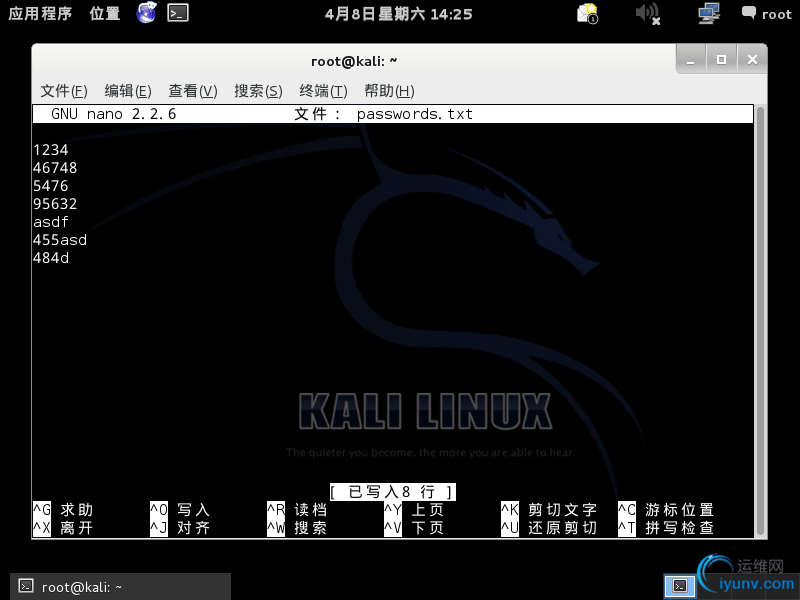The height and width of the screenshot is (600, 800).
Task: Maximize the root@kali terminal window
Action: click(721, 60)
